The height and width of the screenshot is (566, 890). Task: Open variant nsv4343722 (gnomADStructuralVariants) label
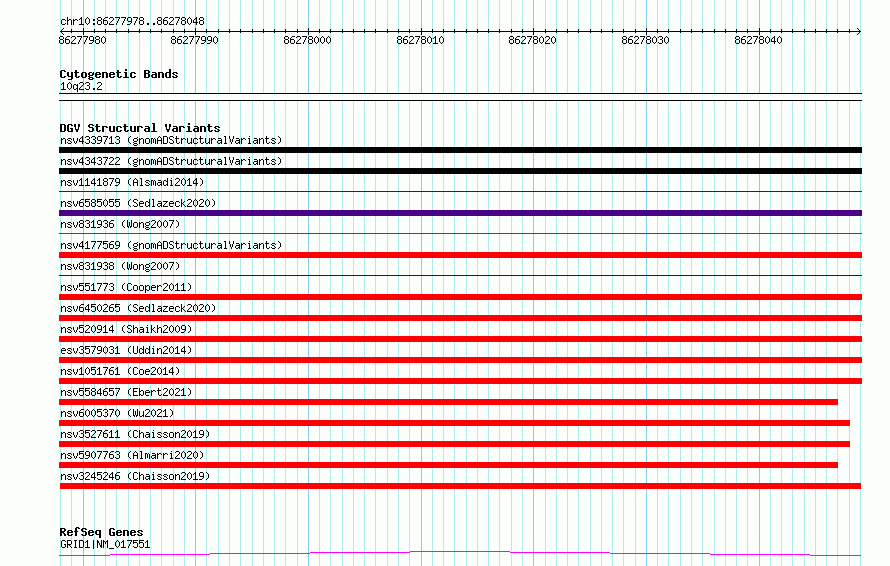(x=171, y=161)
